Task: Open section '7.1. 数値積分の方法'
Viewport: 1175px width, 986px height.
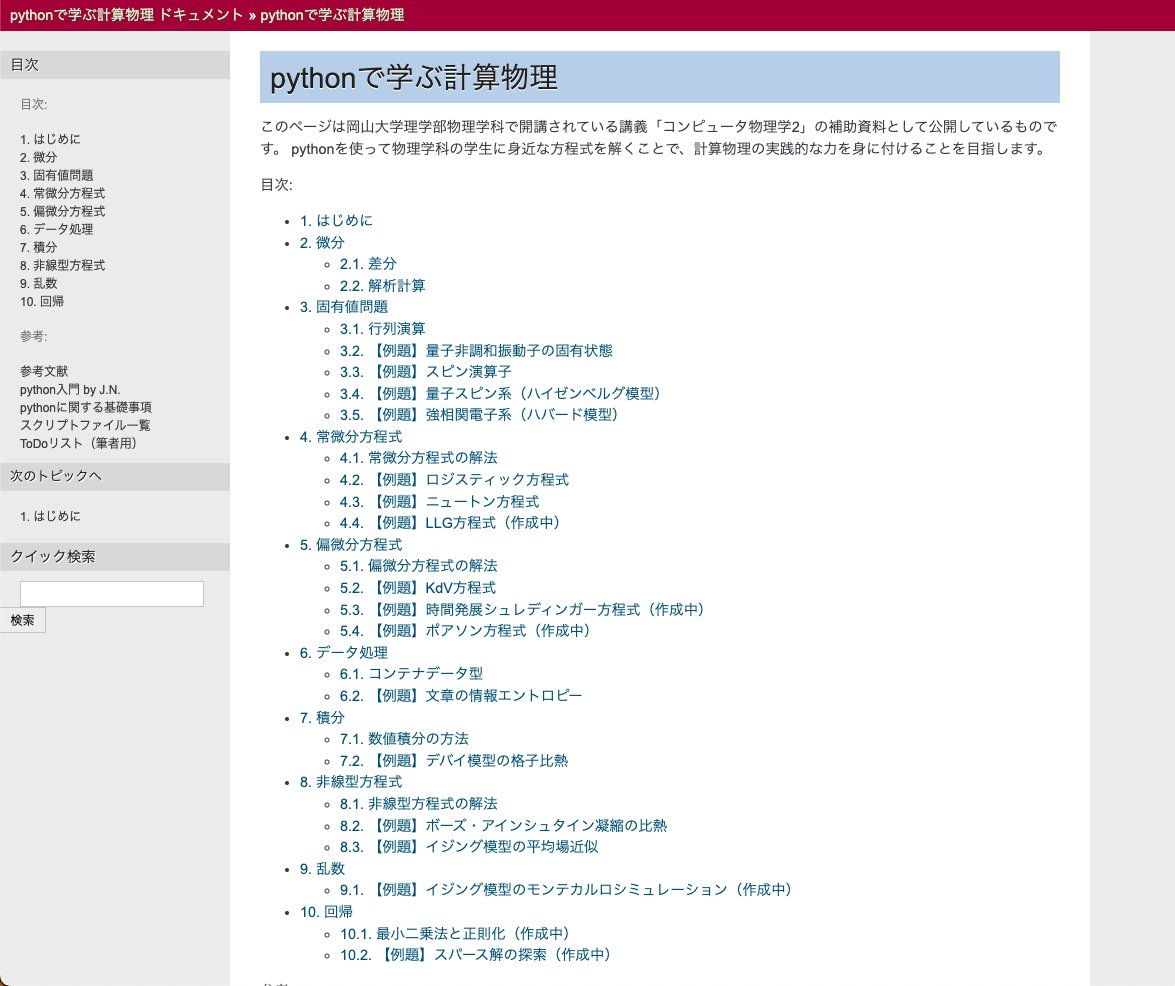Action: pyautogui.click(x=404, y=739)
